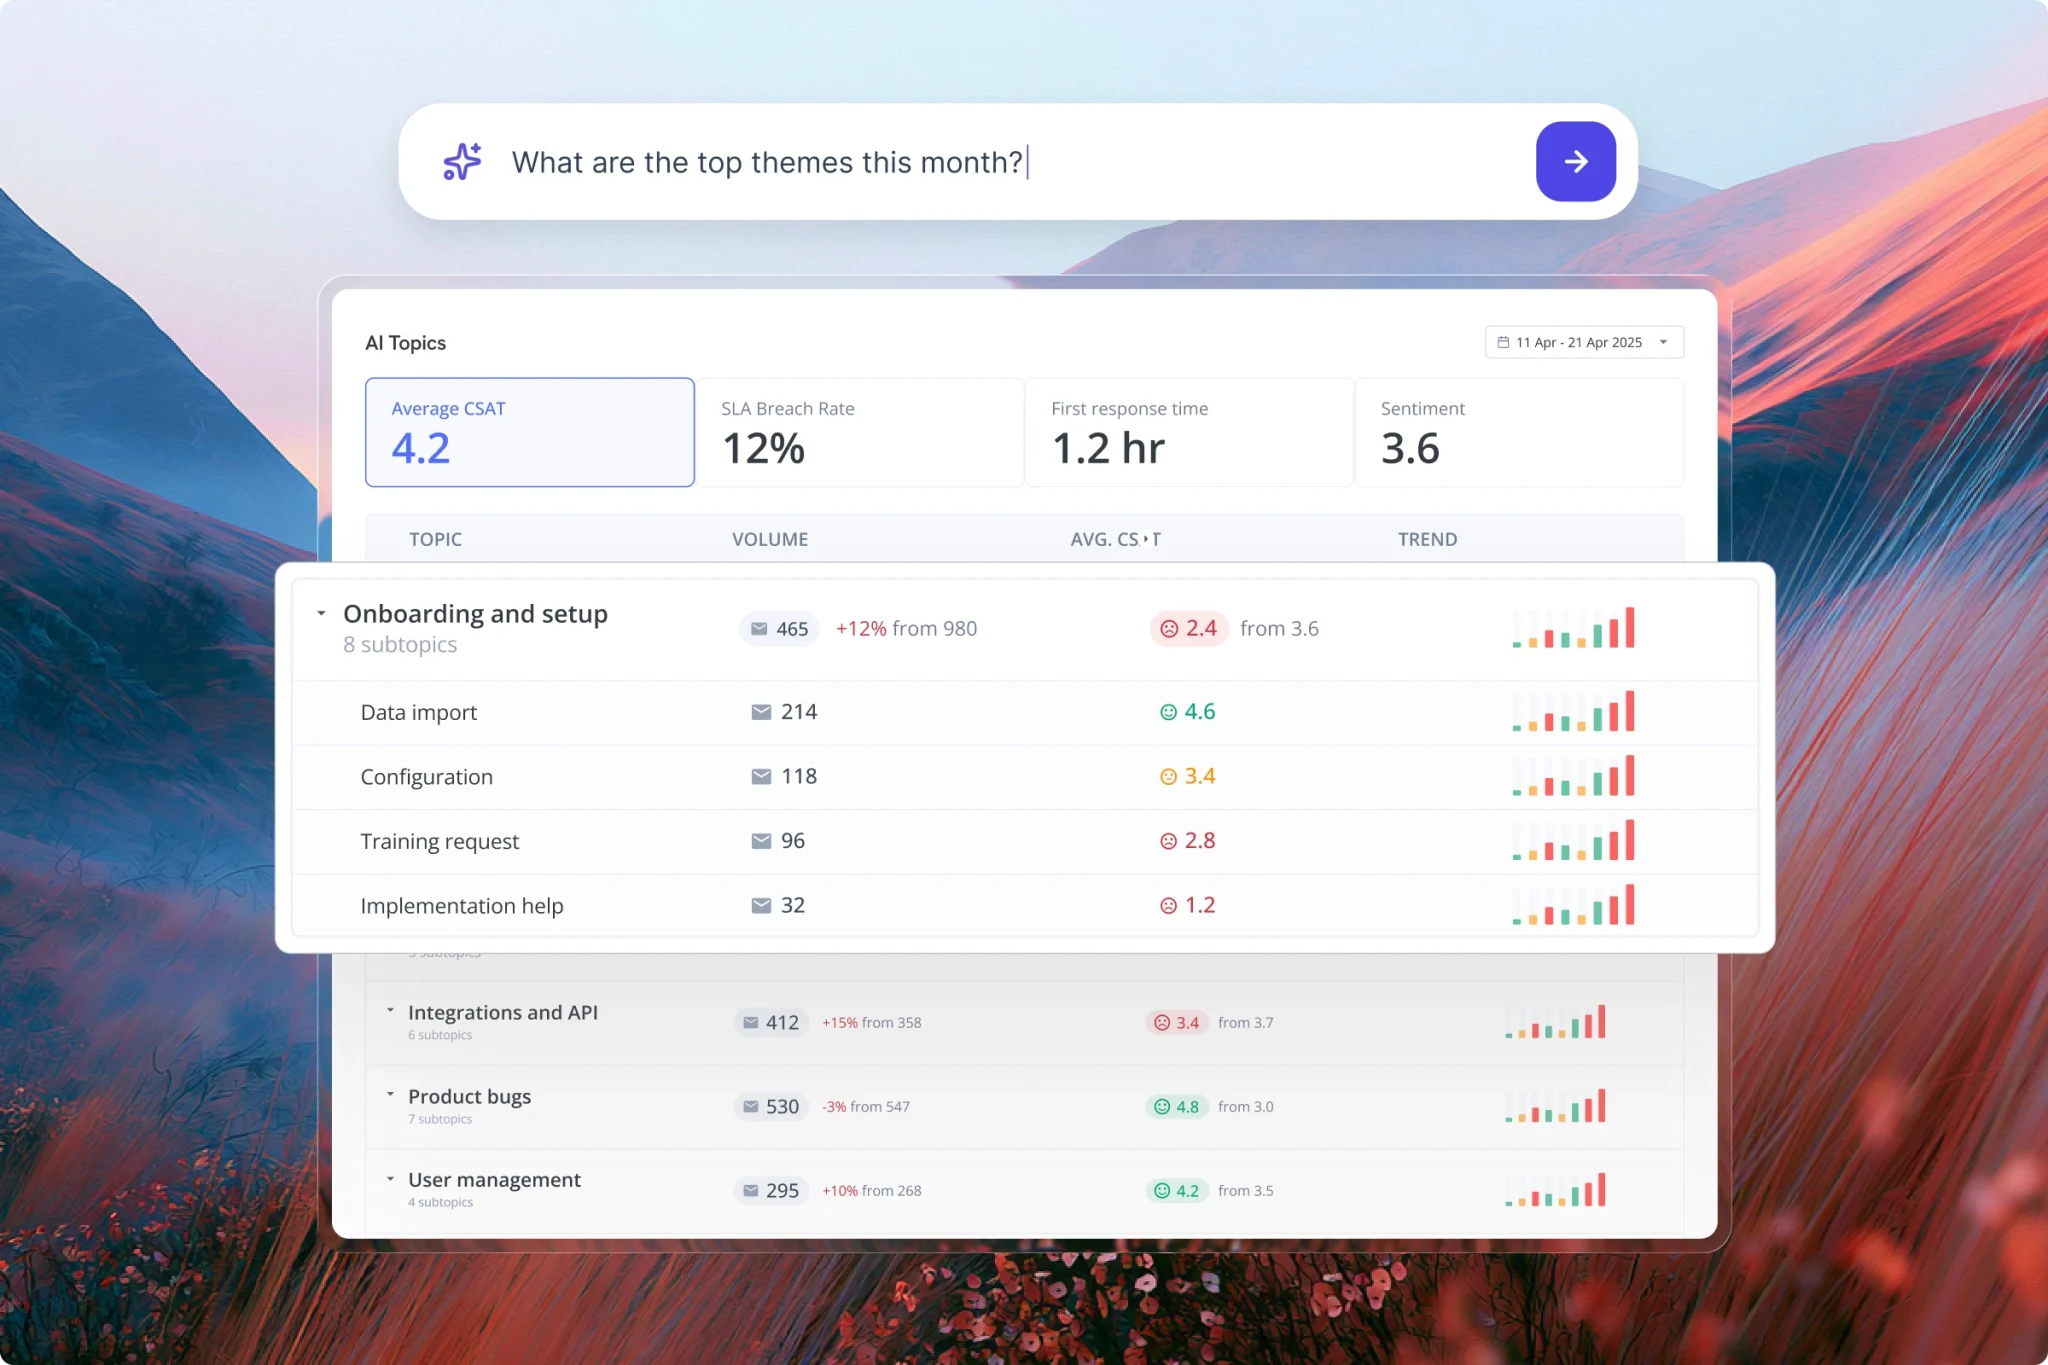Viewport: 2048px width, 1365px height.
Task: Select the SLA Breach Rate card
Action: 860,432
